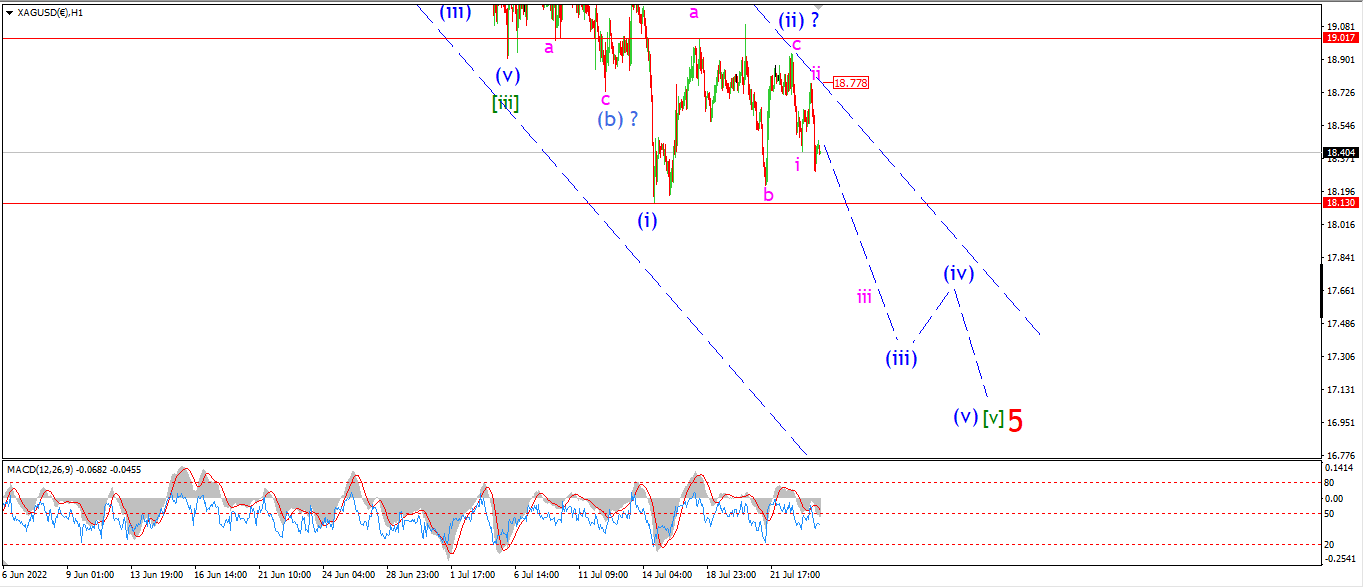
Task: Click the 14 Jul 04:00 date marker
Action: click(666, 575)
